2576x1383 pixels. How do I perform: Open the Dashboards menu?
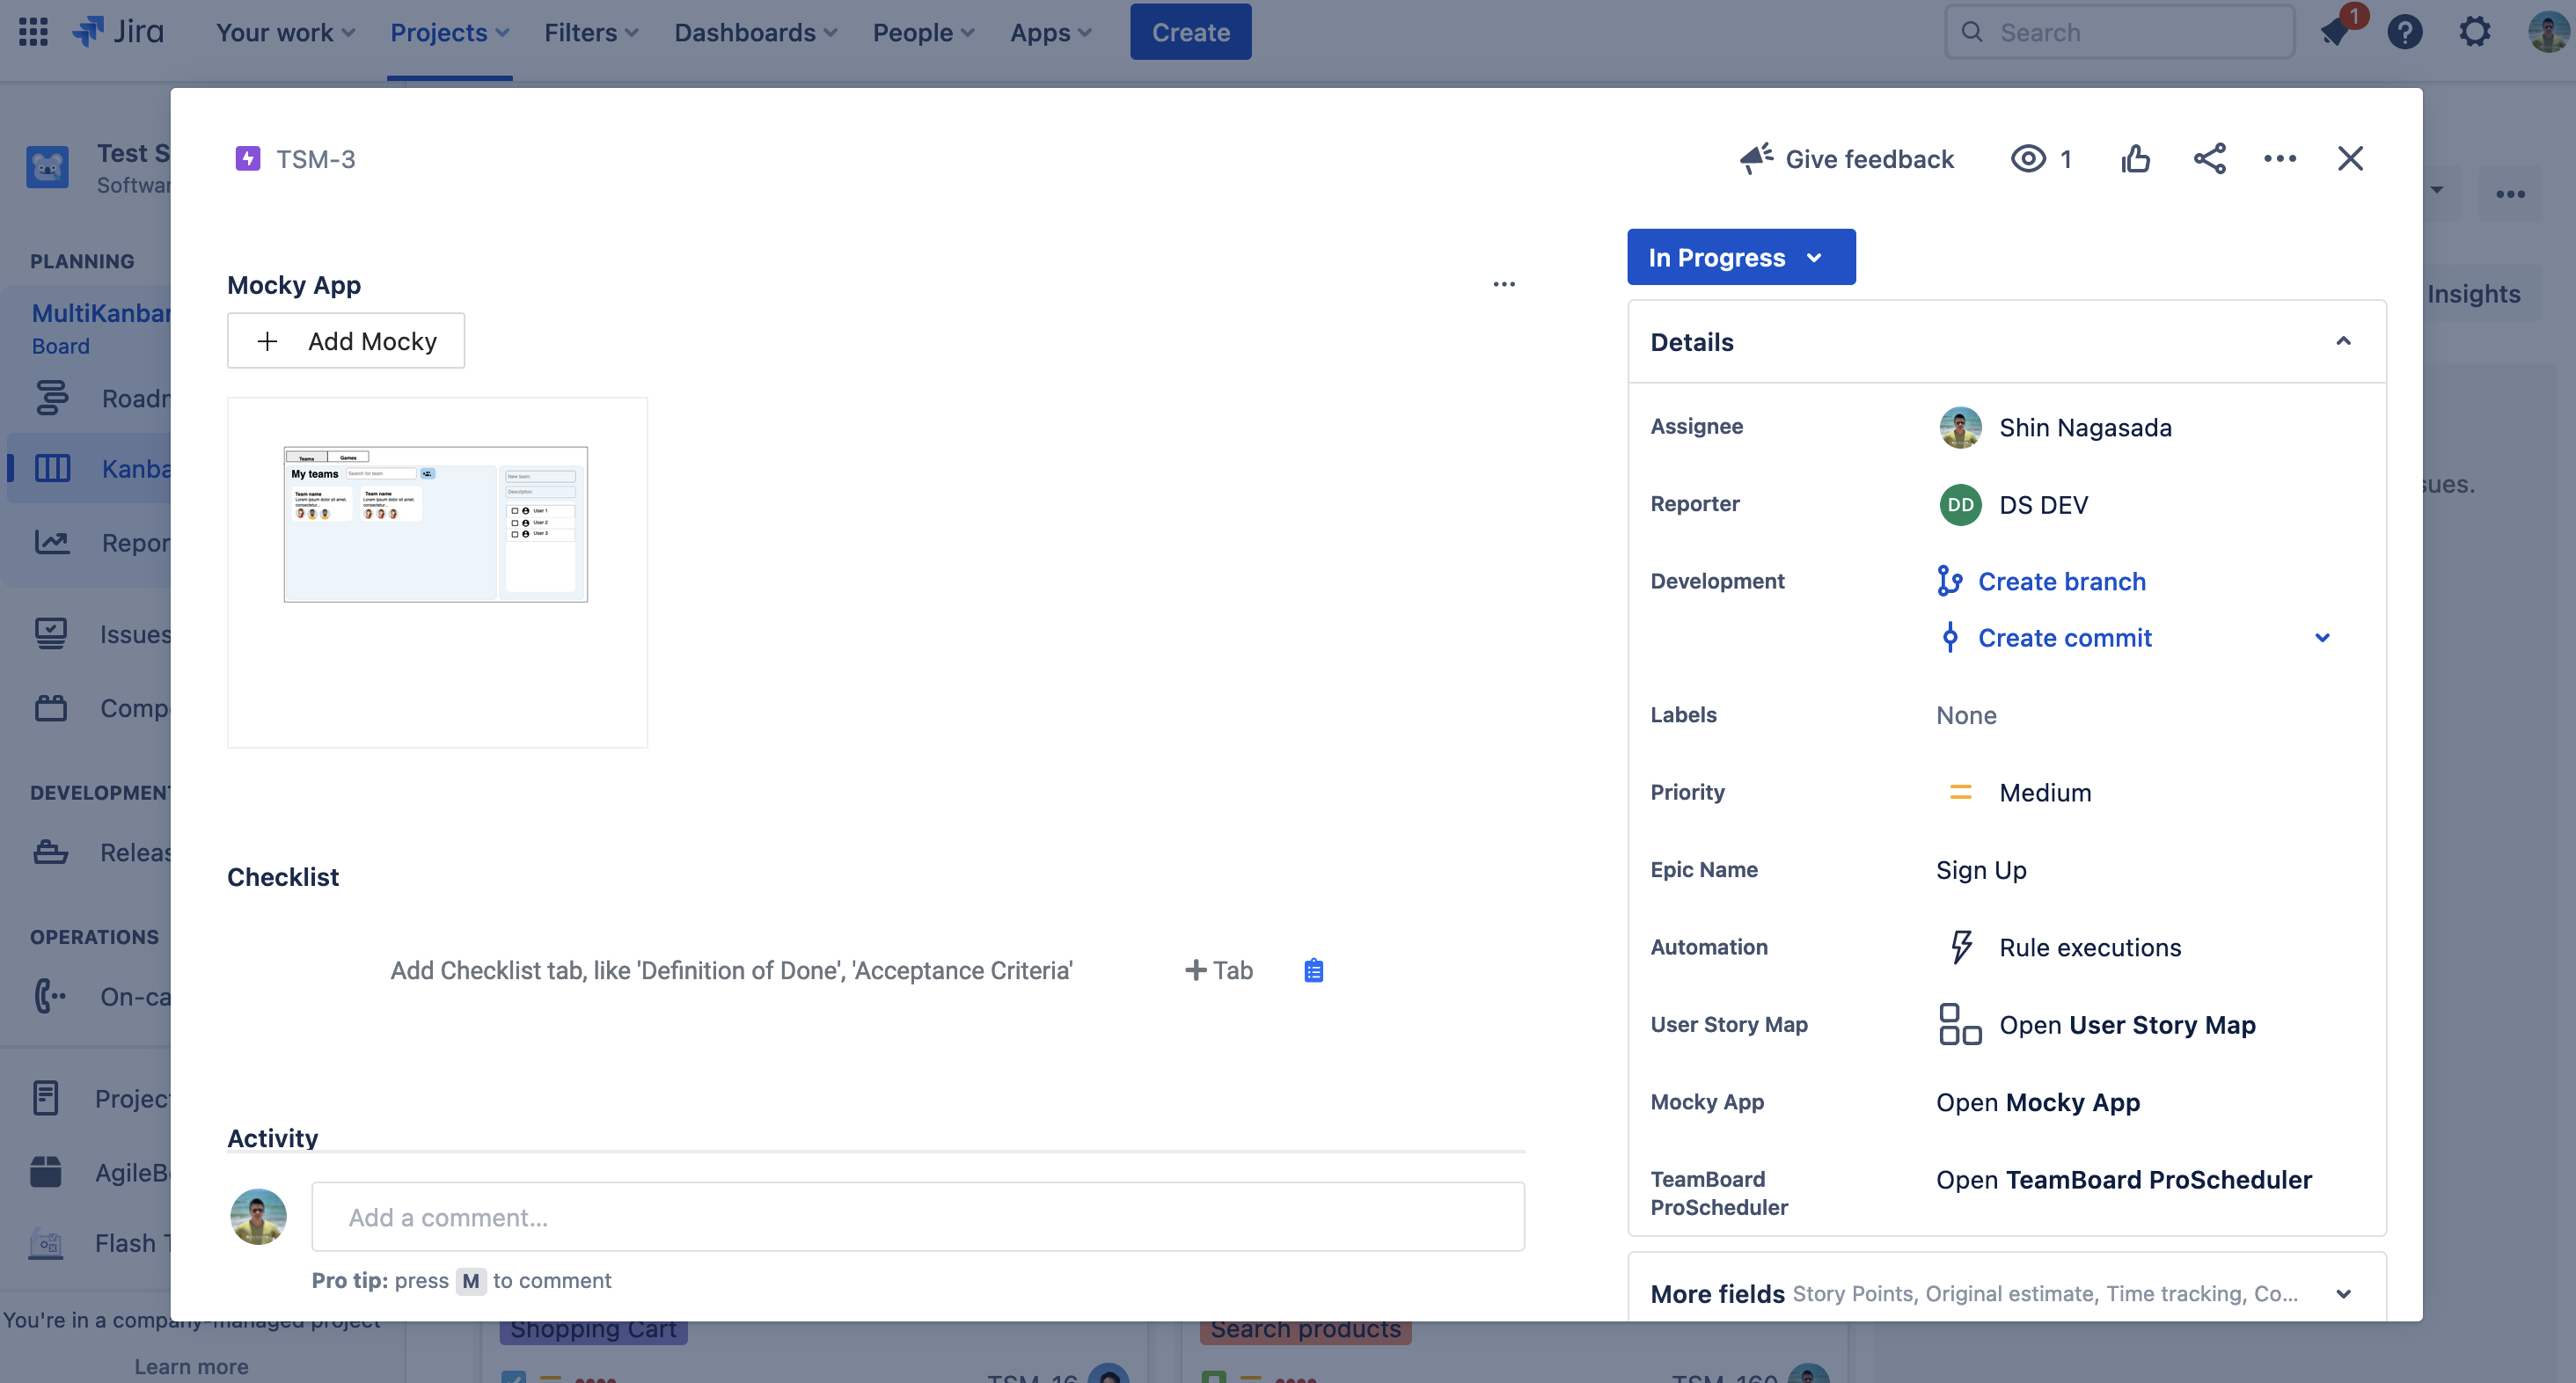pyautogui.click(x=755, y=32)
